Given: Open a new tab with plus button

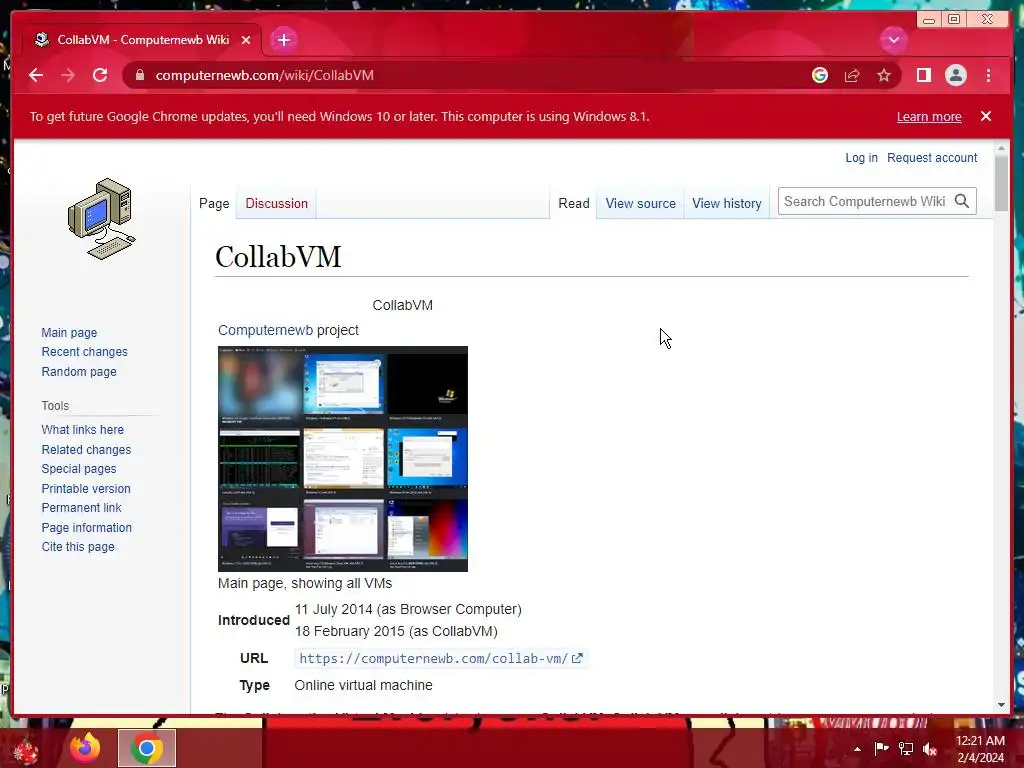Looking at the screenshot, I should [283, 40].
